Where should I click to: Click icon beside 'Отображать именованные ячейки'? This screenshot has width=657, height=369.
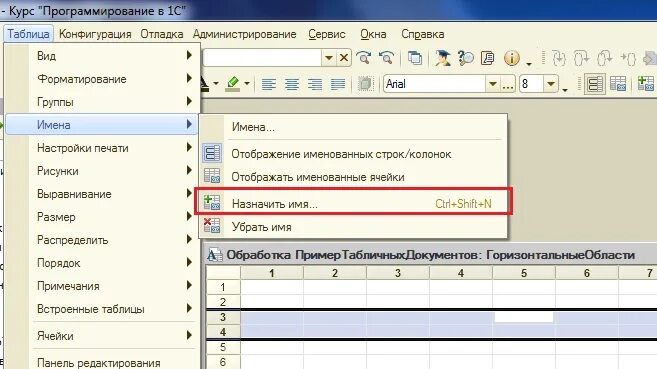212,176
